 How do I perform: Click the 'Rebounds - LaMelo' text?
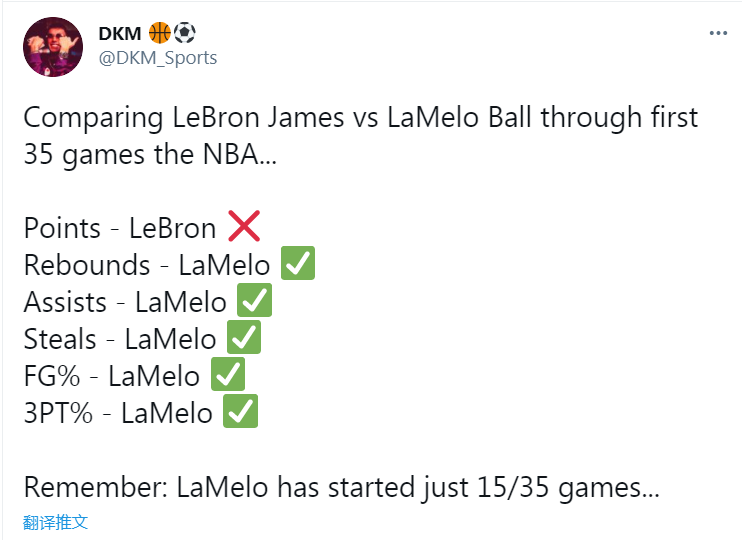147,265
